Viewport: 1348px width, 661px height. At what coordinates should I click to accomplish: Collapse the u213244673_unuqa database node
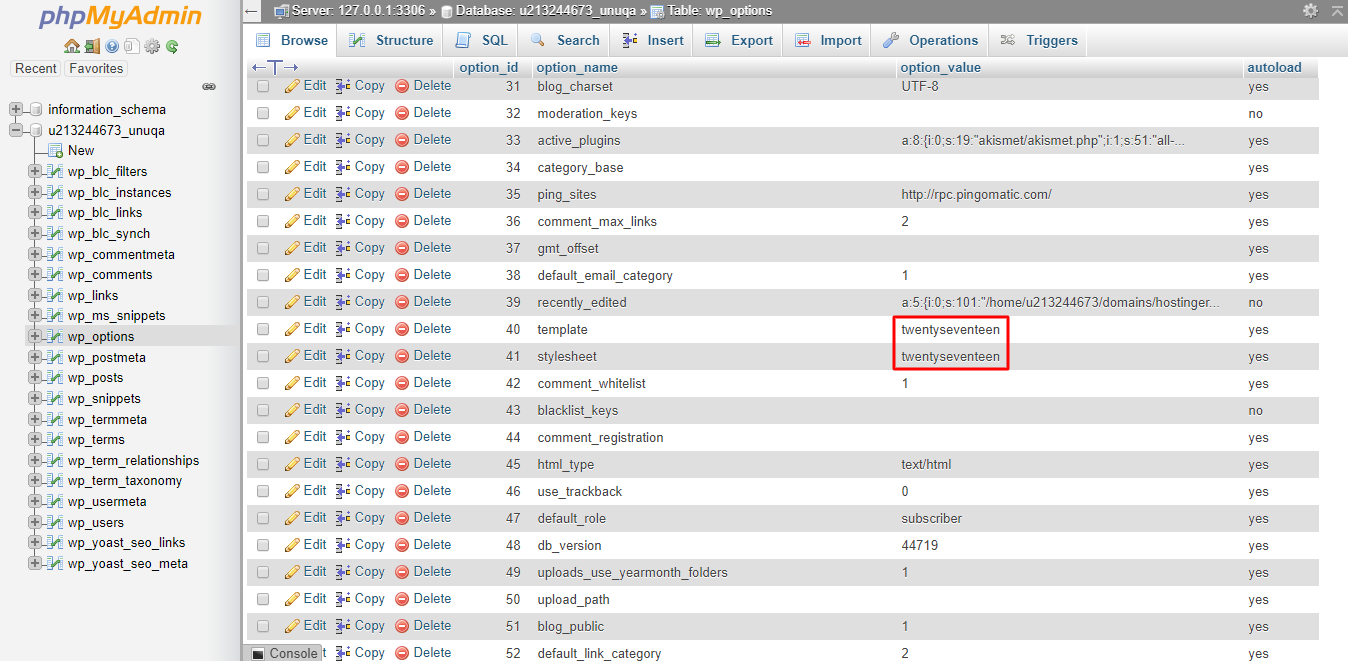15,130
